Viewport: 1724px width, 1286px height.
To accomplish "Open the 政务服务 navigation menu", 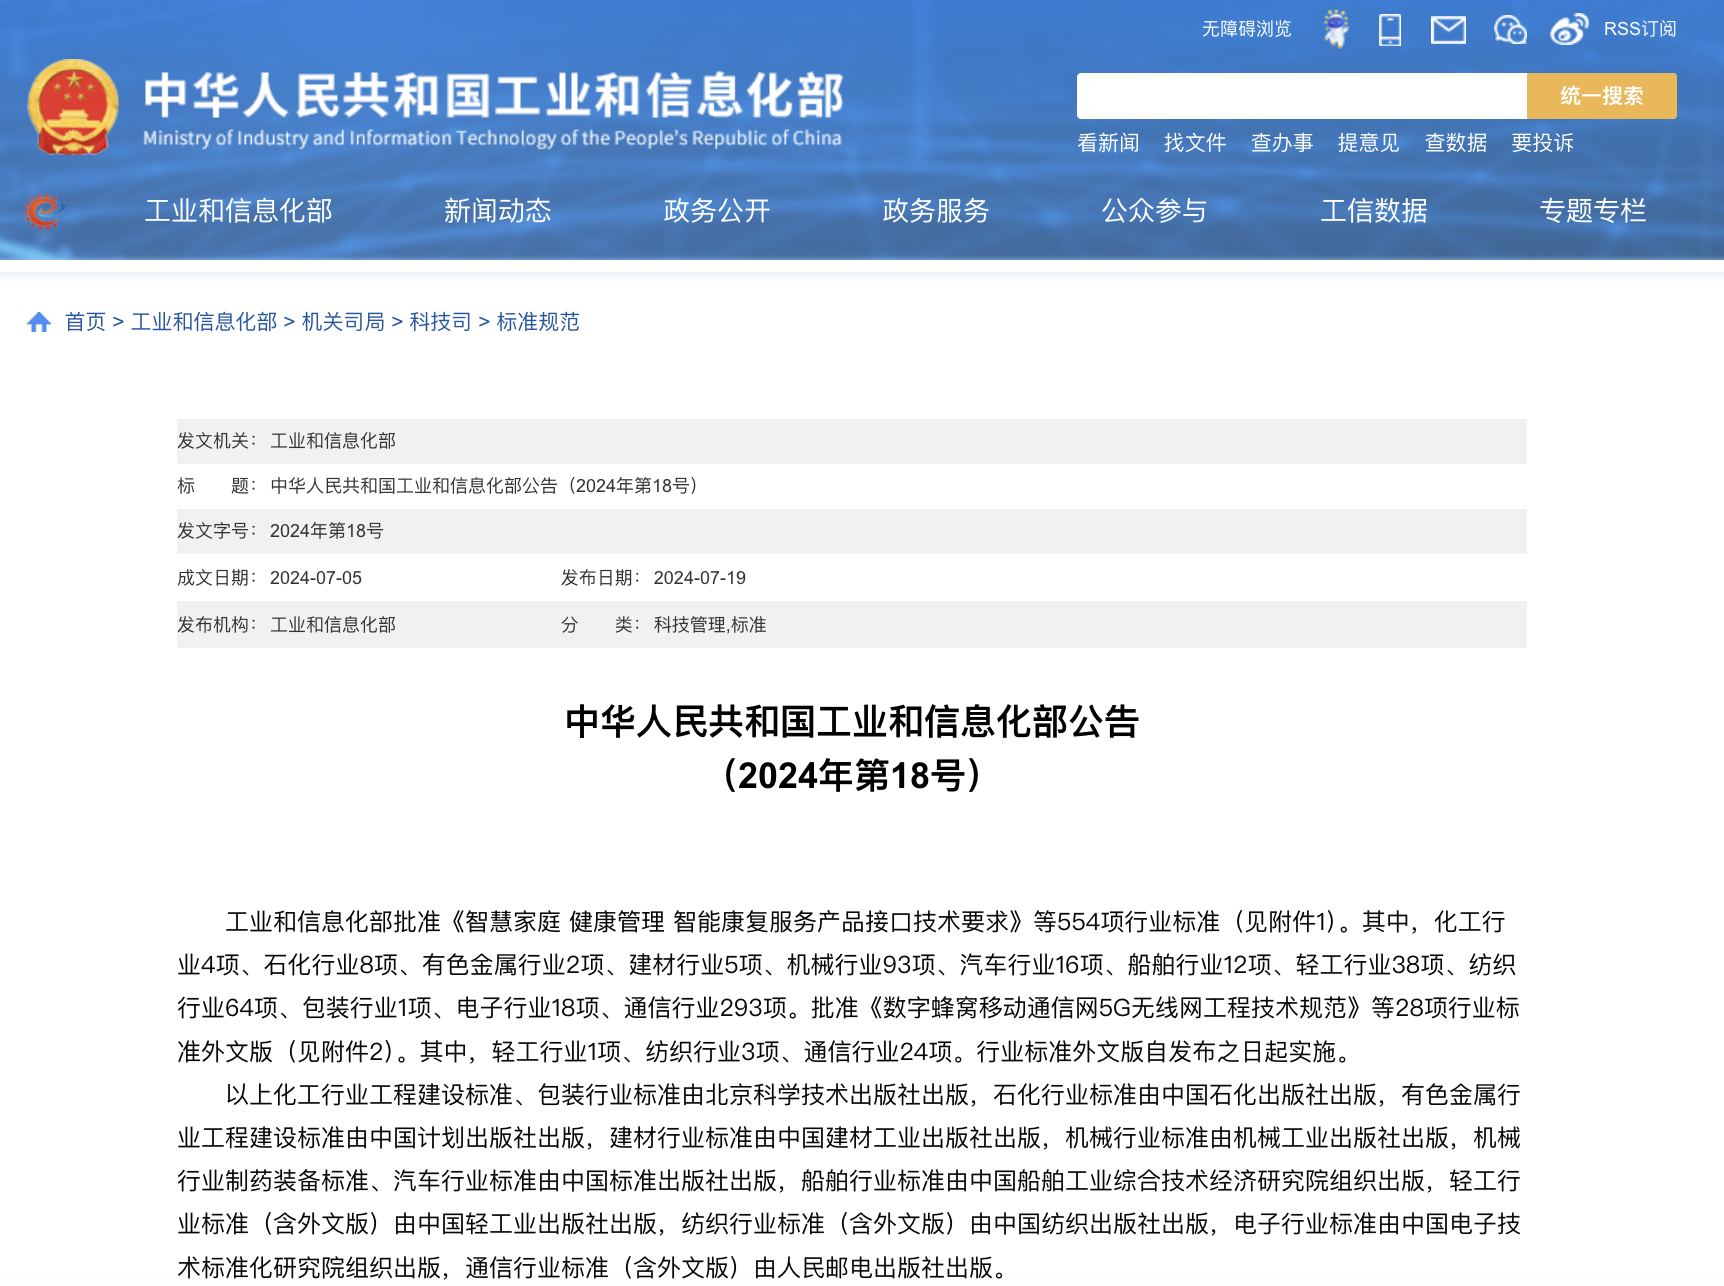I will tap(935, 211).
